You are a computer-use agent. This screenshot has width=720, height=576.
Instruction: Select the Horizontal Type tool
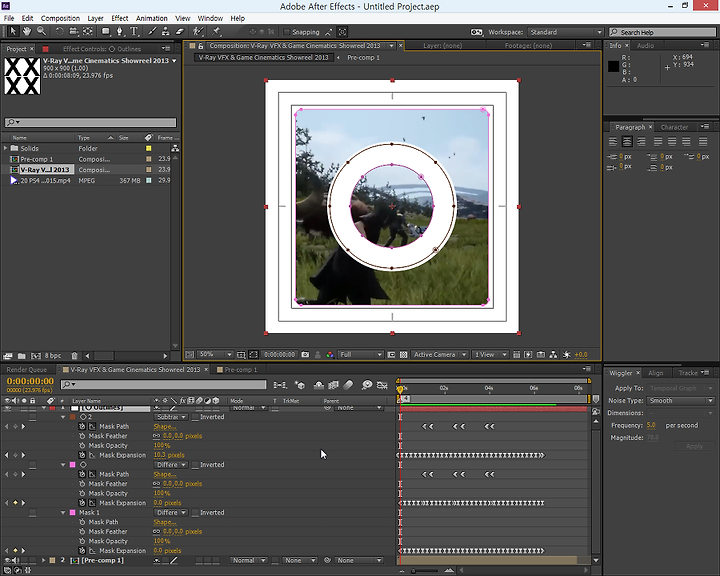[x=134, y=31]
